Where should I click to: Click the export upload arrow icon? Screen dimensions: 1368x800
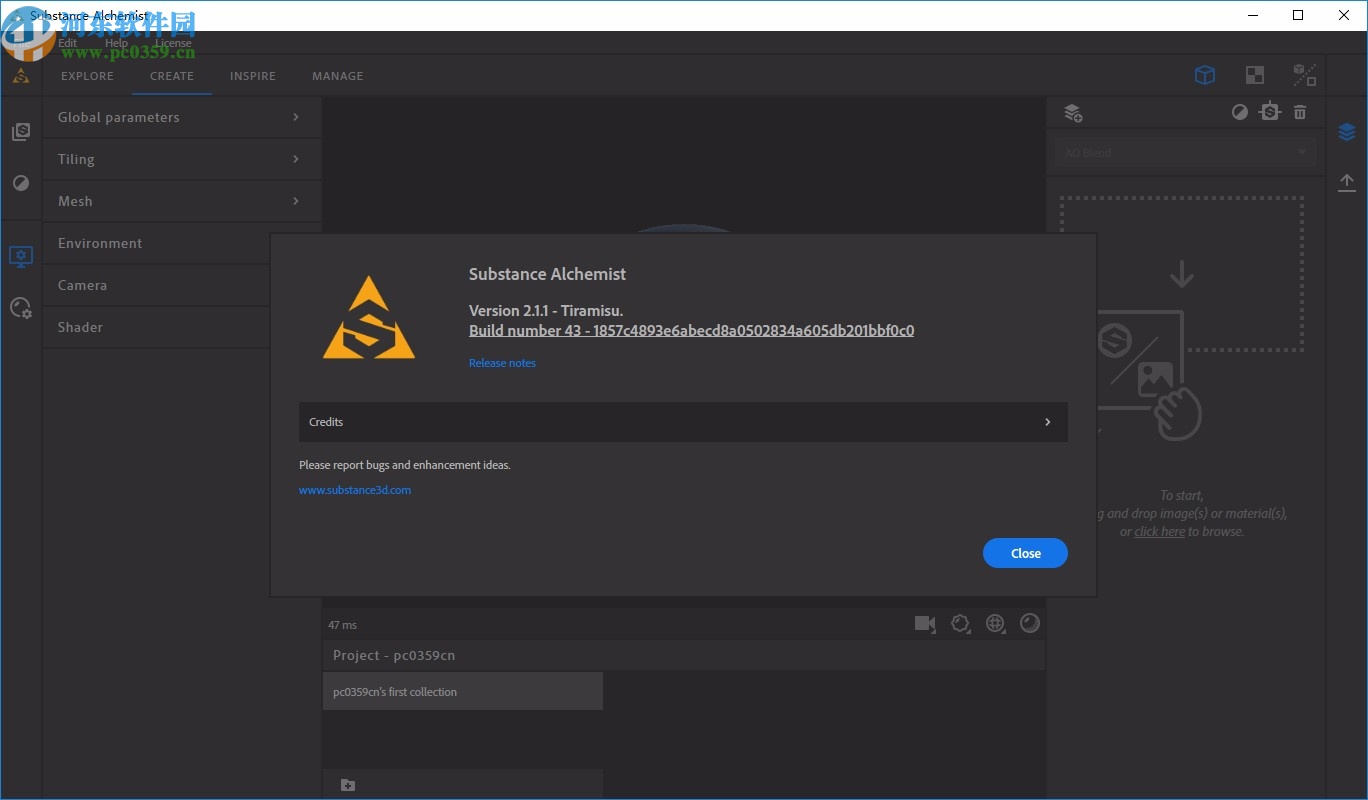[x=1347, y=182]
